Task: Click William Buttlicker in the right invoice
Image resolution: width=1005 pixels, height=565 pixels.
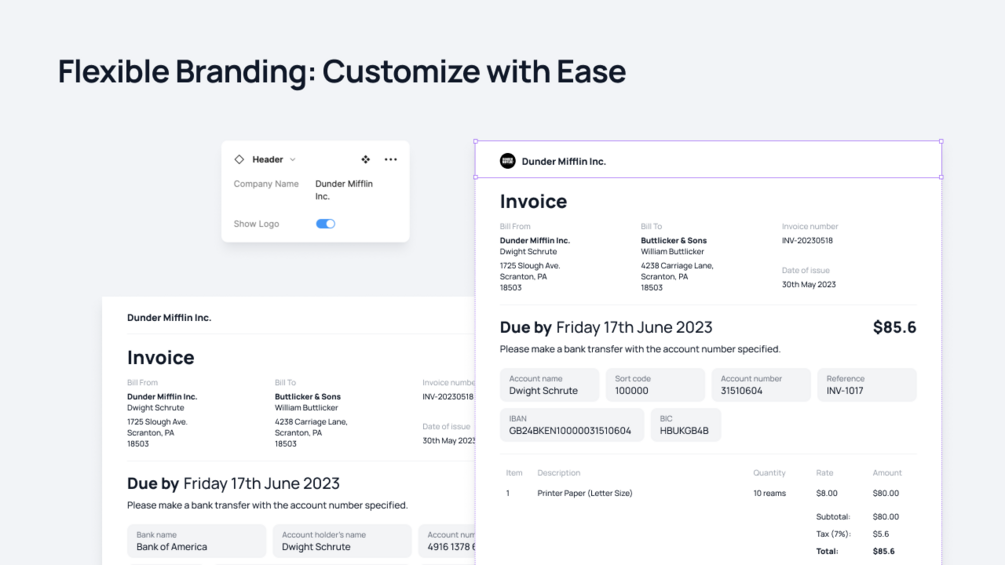Action: [x=672, y=252]
